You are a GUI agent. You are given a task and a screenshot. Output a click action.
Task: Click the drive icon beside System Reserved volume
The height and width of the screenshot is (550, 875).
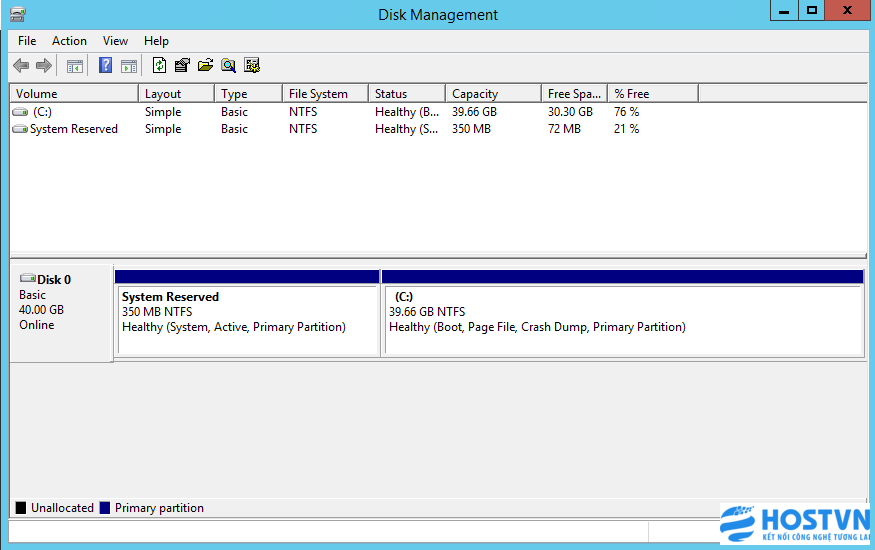(20, 129)
